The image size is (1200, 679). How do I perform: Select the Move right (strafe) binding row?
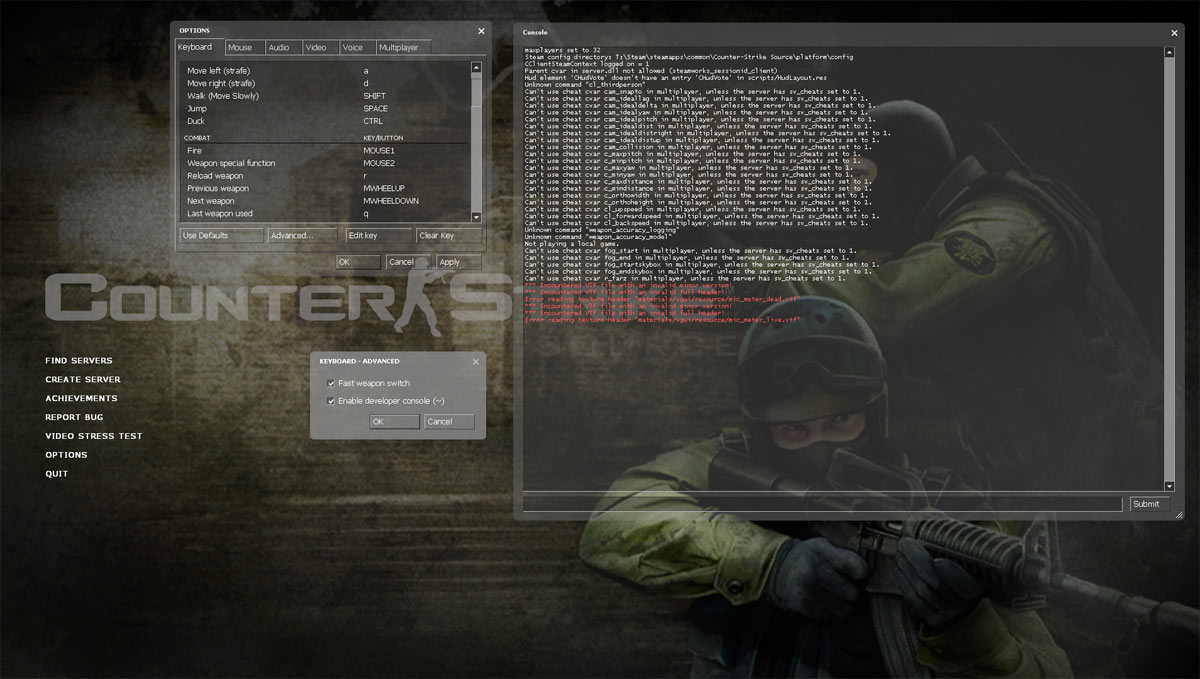click(325, 83)
